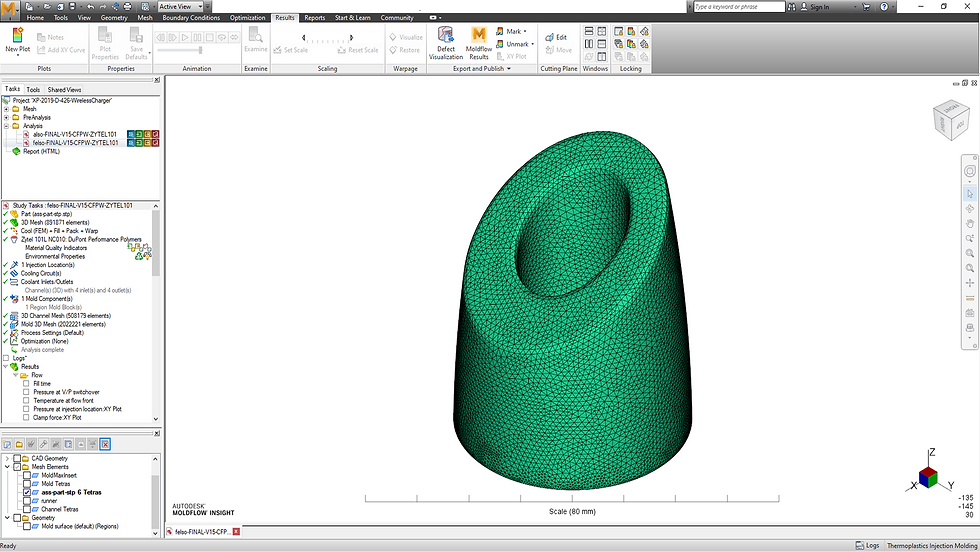Click the delete layer red X icon
Screen dimensions: 980x552
[x=105, y=444]
